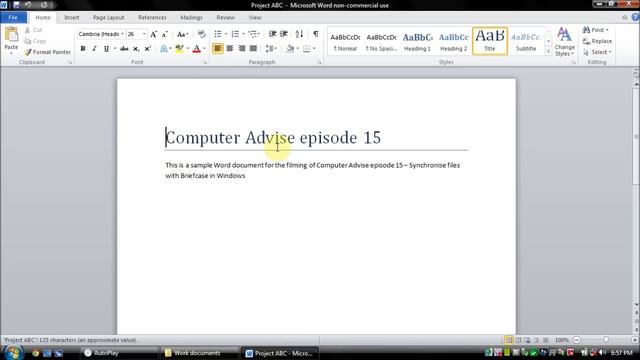The height and width of the screenshot is (360, 640).
Task: Click the shading paint bucket icon
Action: tap(290, 49)
